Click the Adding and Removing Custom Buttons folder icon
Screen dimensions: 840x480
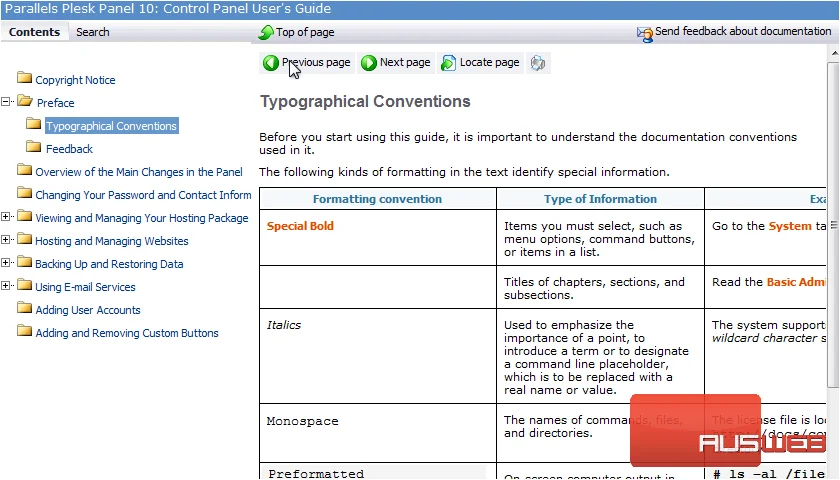click(24, 331)
